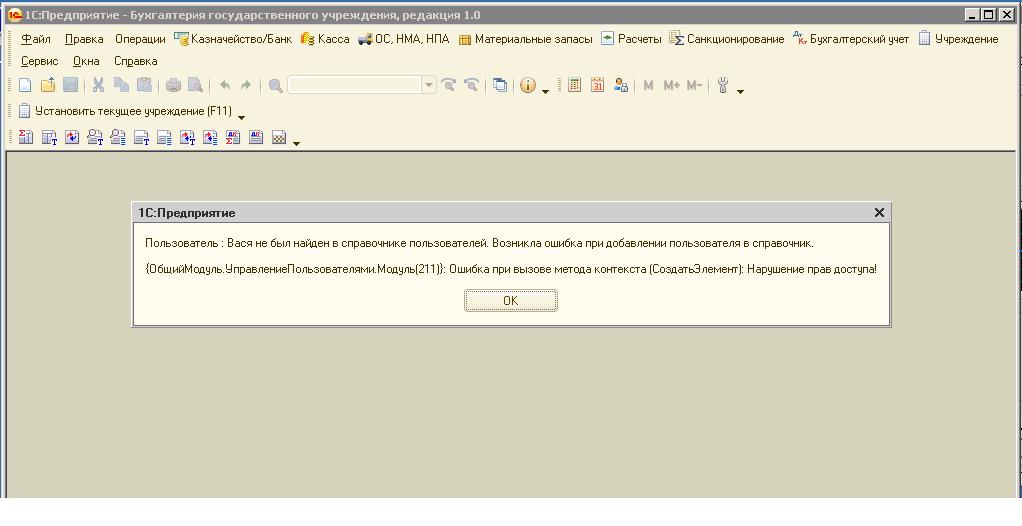Click the document icon with T
The width and height of the screenshot is (1022, 526).
tap(141, 137)
